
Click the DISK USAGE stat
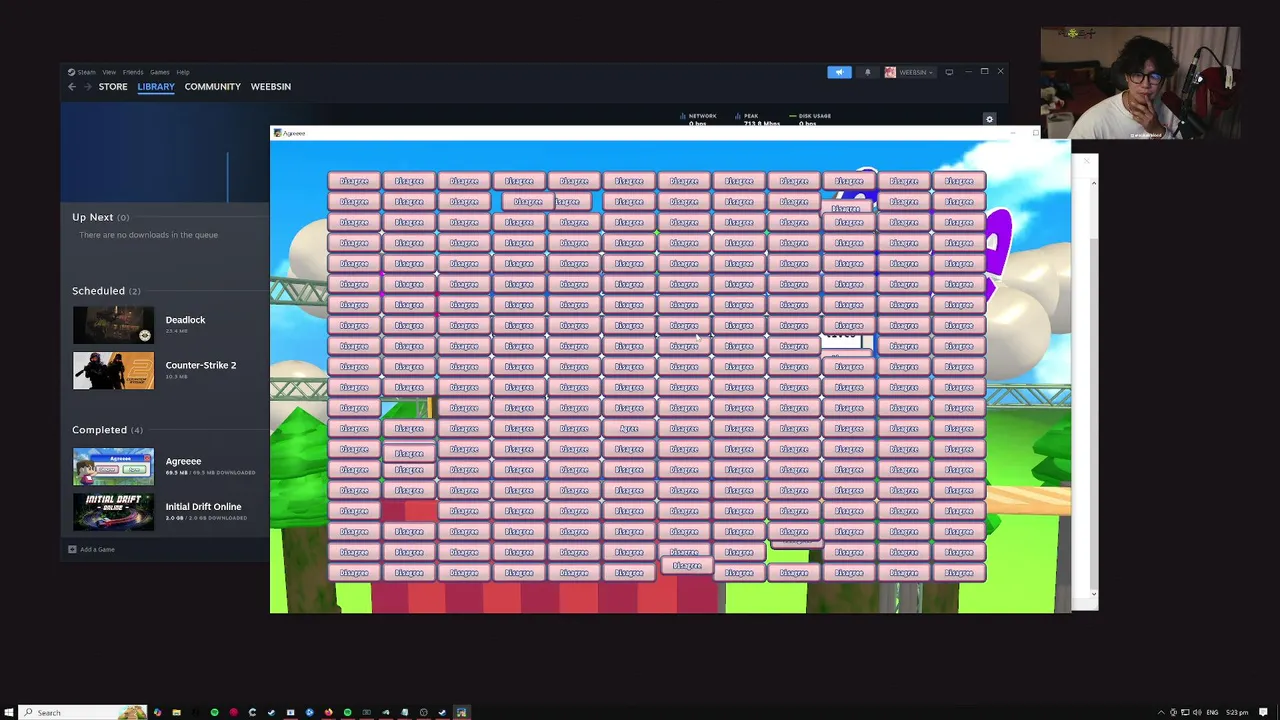click(809, 119)
